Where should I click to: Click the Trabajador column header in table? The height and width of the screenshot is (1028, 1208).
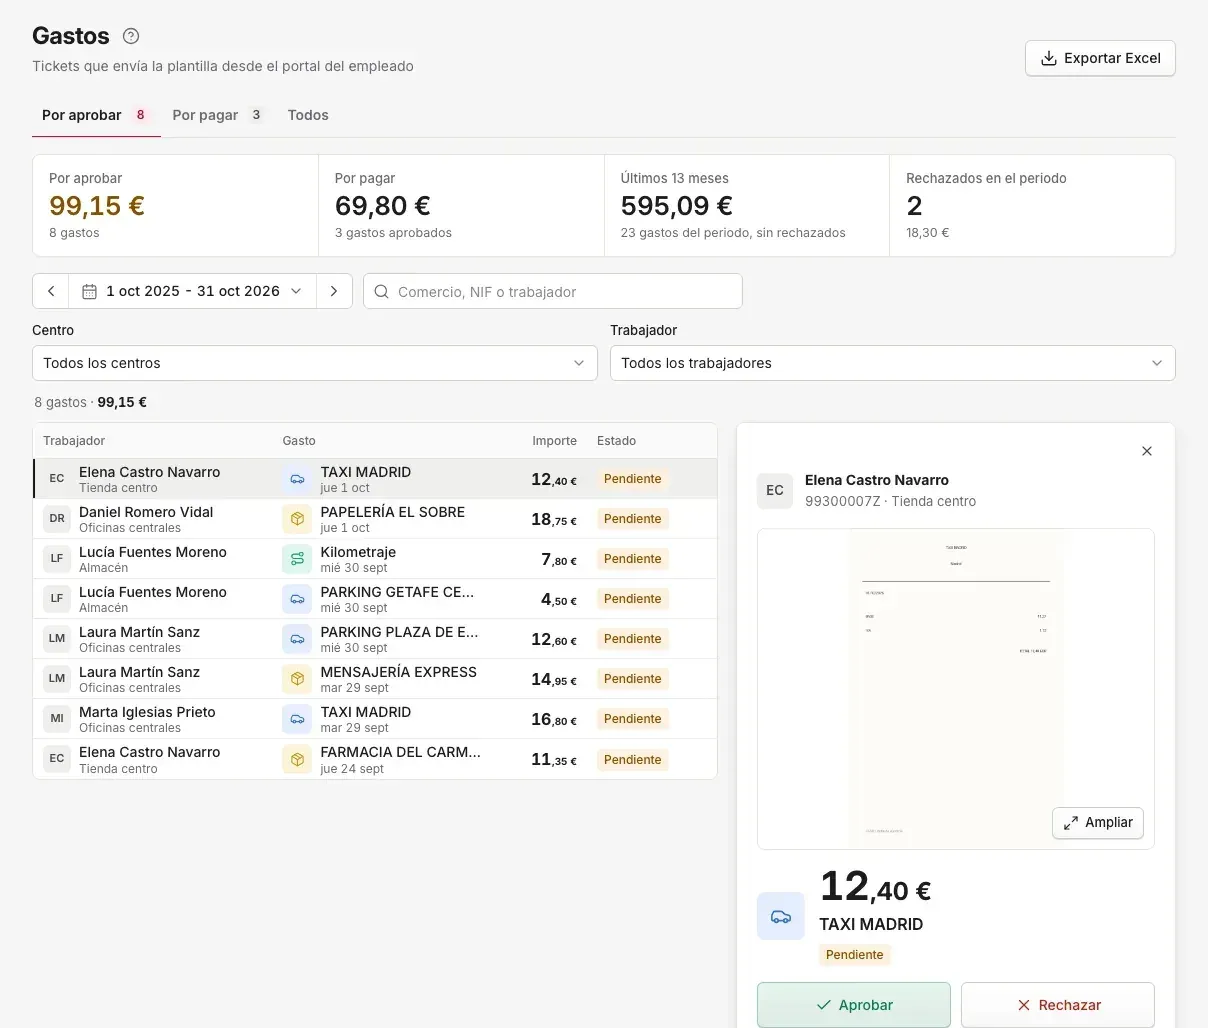pos(74,441)
